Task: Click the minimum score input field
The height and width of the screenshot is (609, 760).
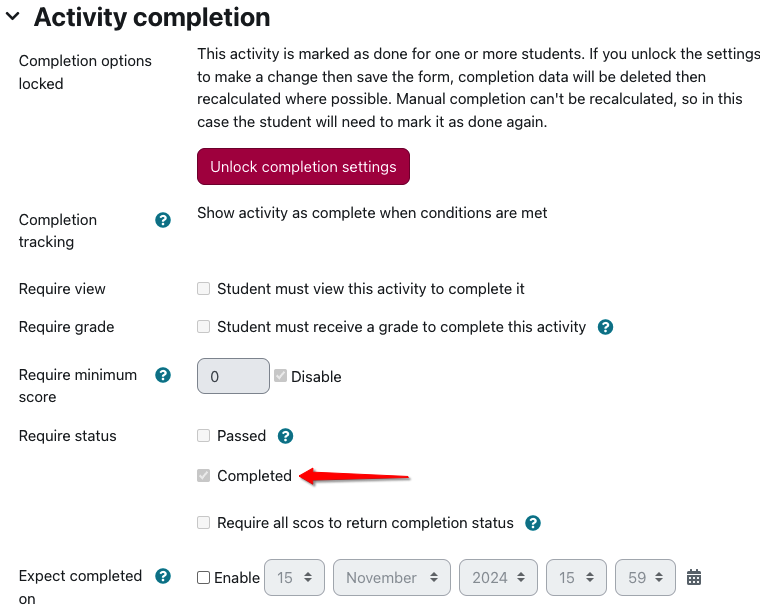Action: click(x=233, y=376)
